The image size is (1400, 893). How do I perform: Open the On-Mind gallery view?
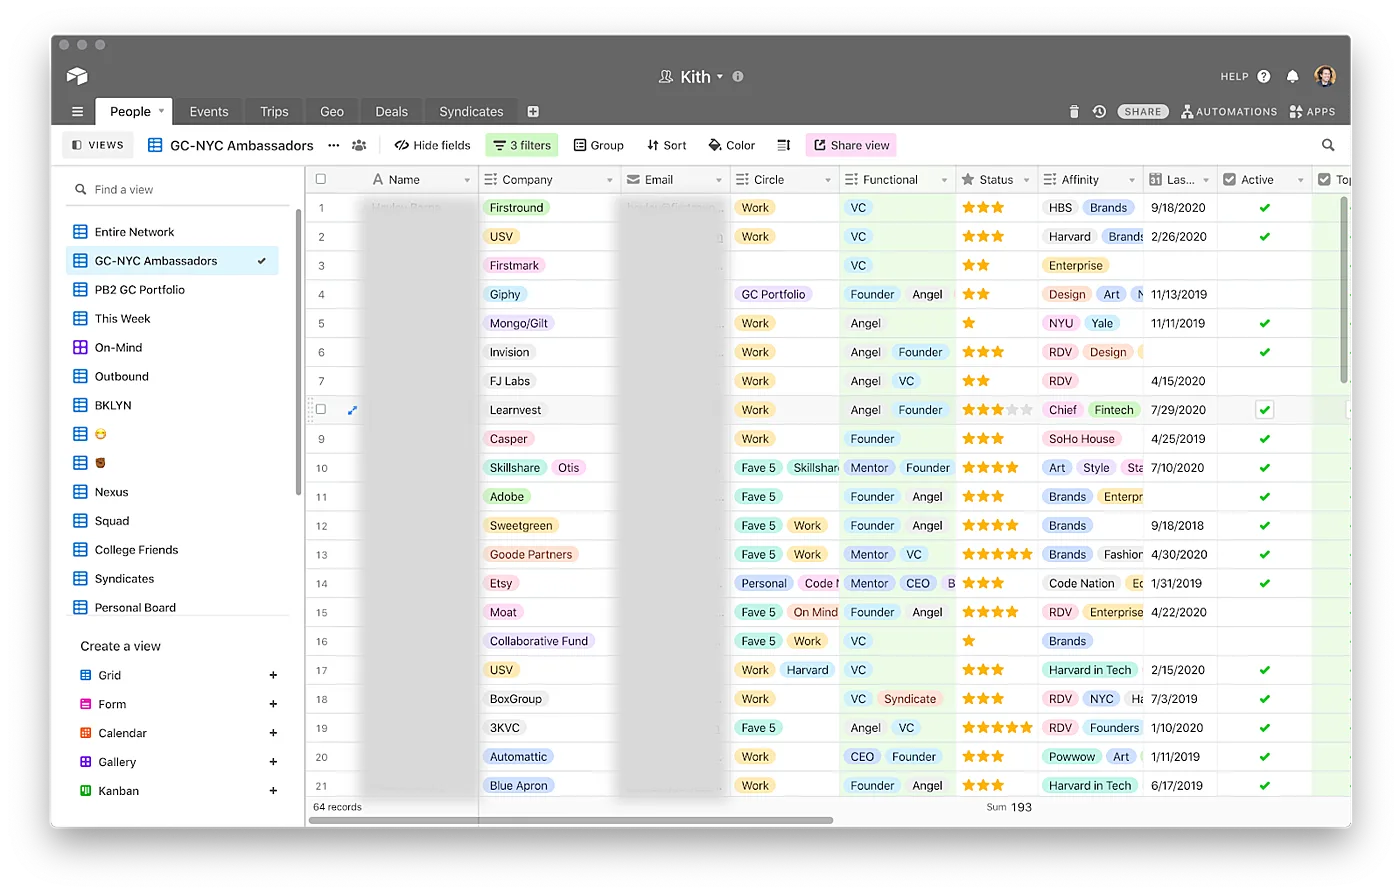[172, 347]
